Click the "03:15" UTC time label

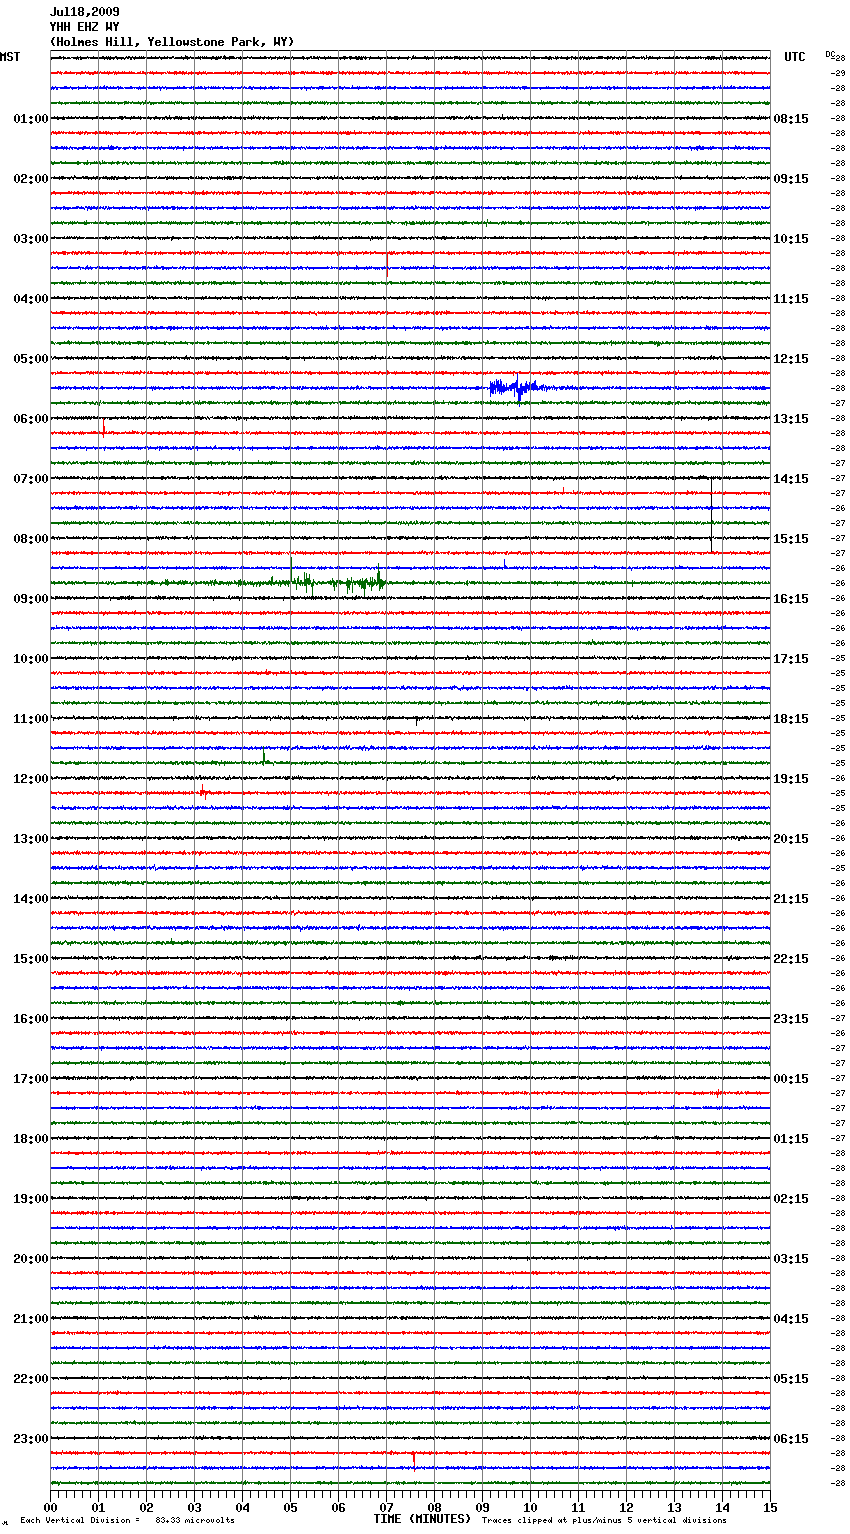(x=791, y=1259)
